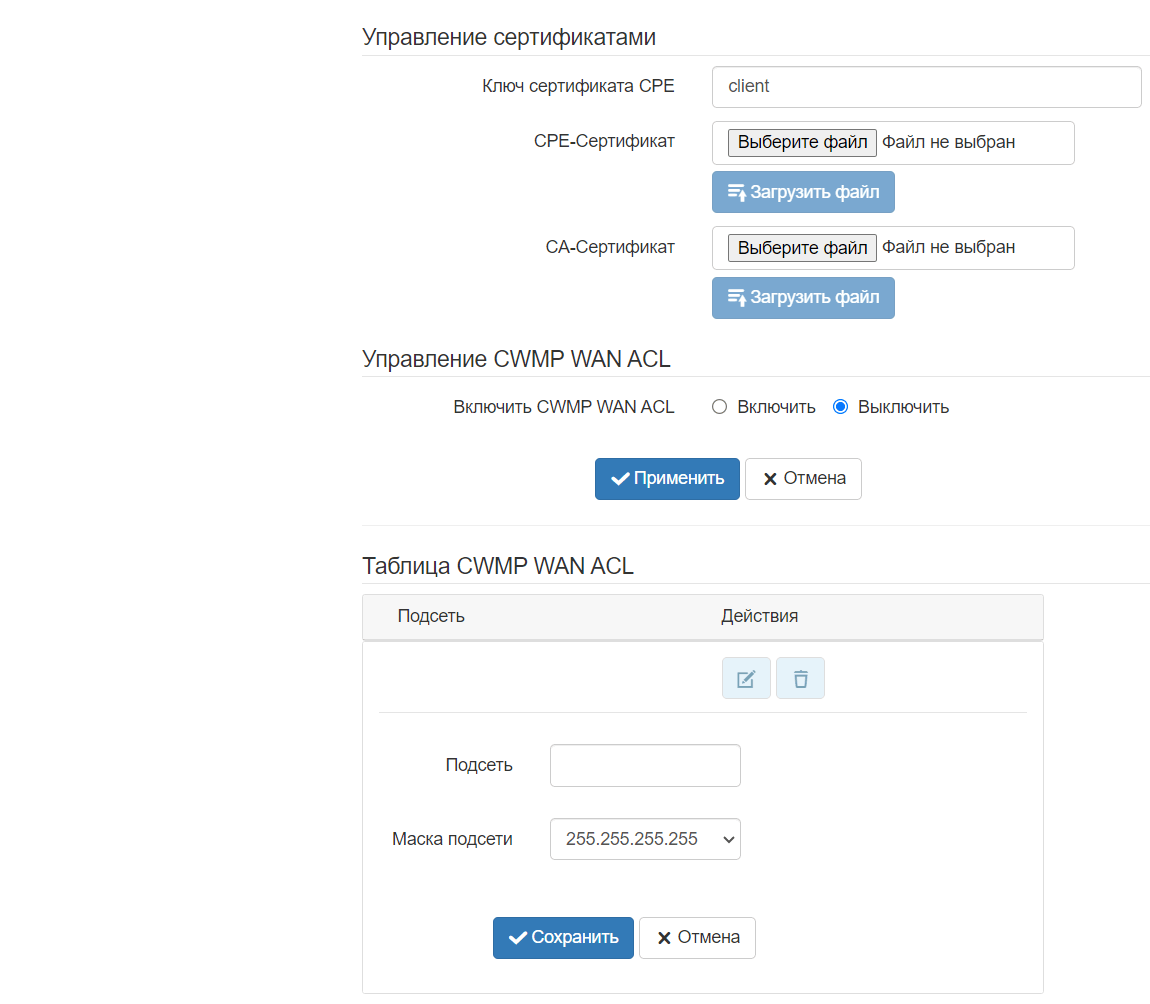Choose file for CPE-Сертификат
The width and height of the screenshot is (1150, 1004).
tap(802, 142)
